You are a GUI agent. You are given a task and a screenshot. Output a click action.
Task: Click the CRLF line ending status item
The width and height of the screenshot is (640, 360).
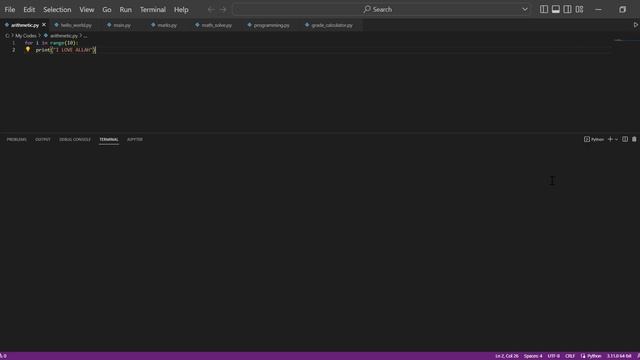point(570,356)
